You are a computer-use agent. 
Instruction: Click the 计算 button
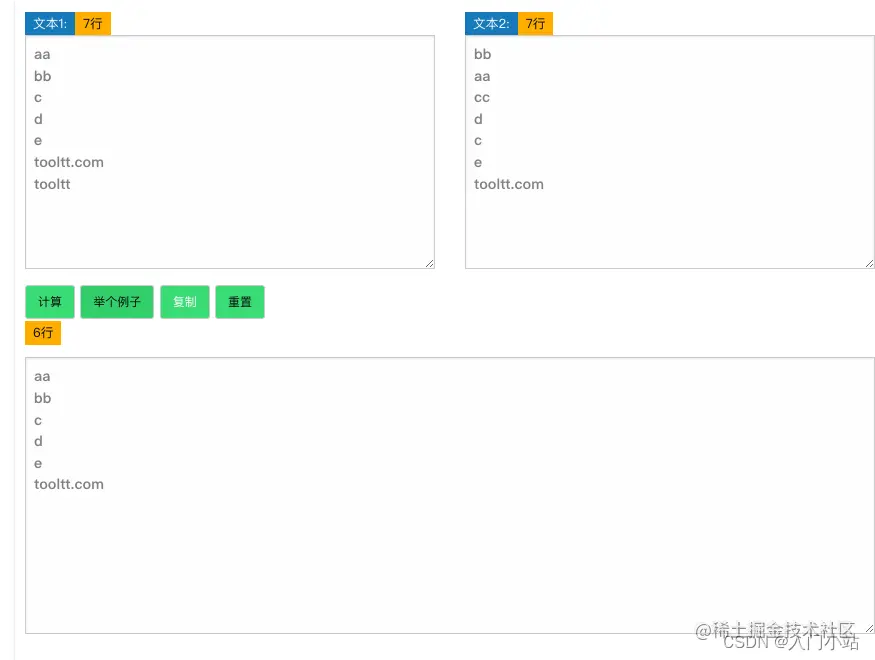click(50, 302)
